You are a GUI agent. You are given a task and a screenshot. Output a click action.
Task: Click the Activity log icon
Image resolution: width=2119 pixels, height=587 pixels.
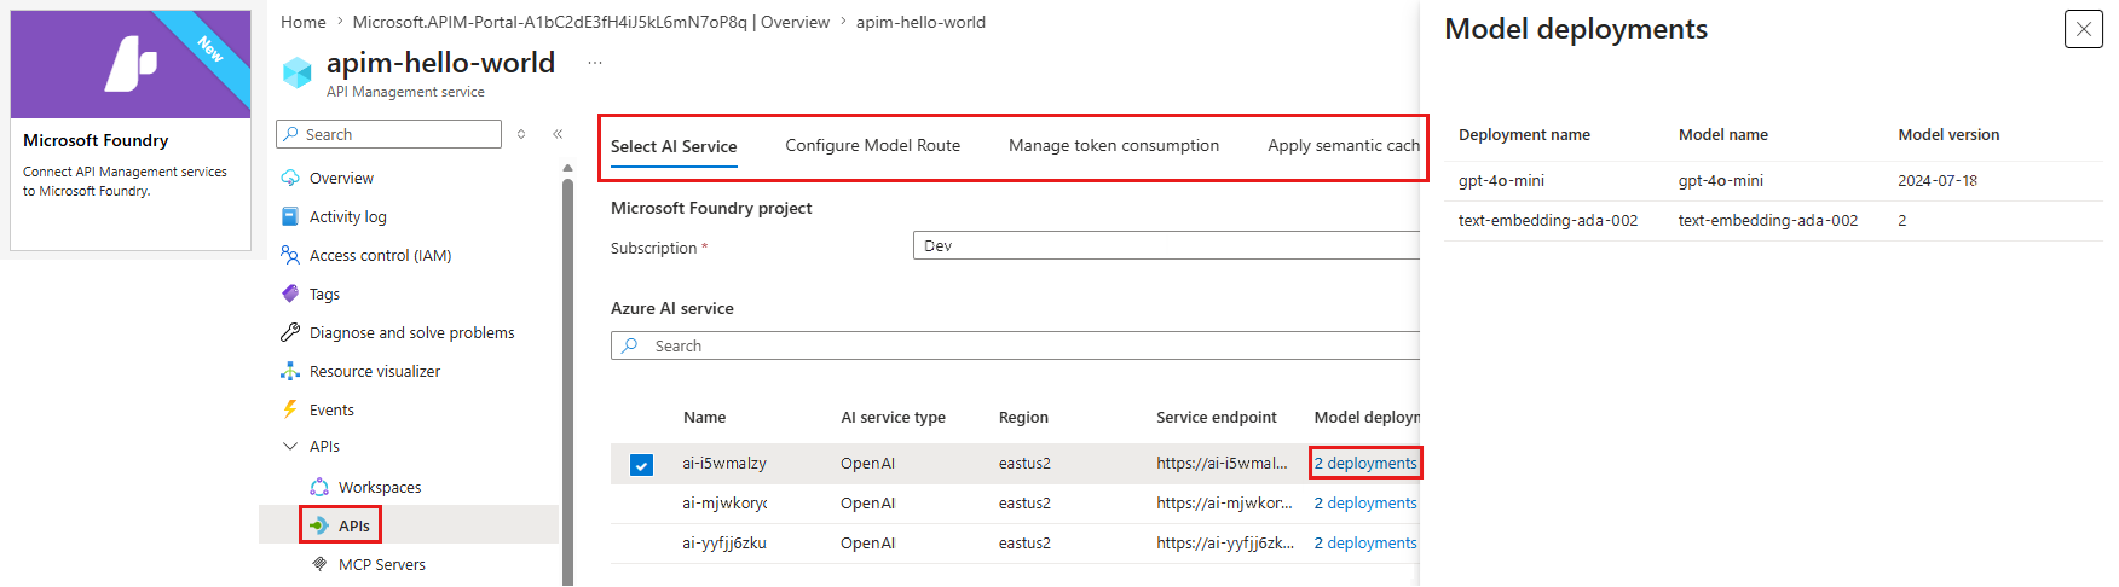click(291, 216)
